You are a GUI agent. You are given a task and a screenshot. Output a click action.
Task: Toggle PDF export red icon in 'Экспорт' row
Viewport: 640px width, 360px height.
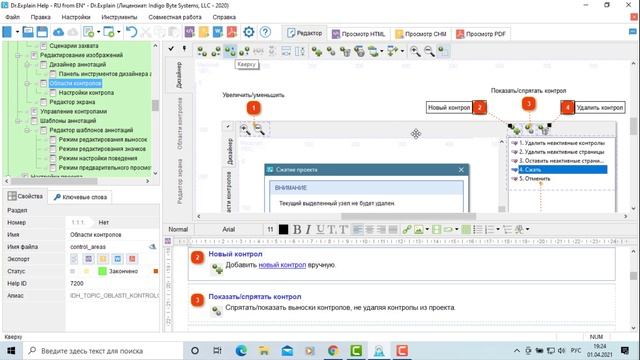point(132,259)
